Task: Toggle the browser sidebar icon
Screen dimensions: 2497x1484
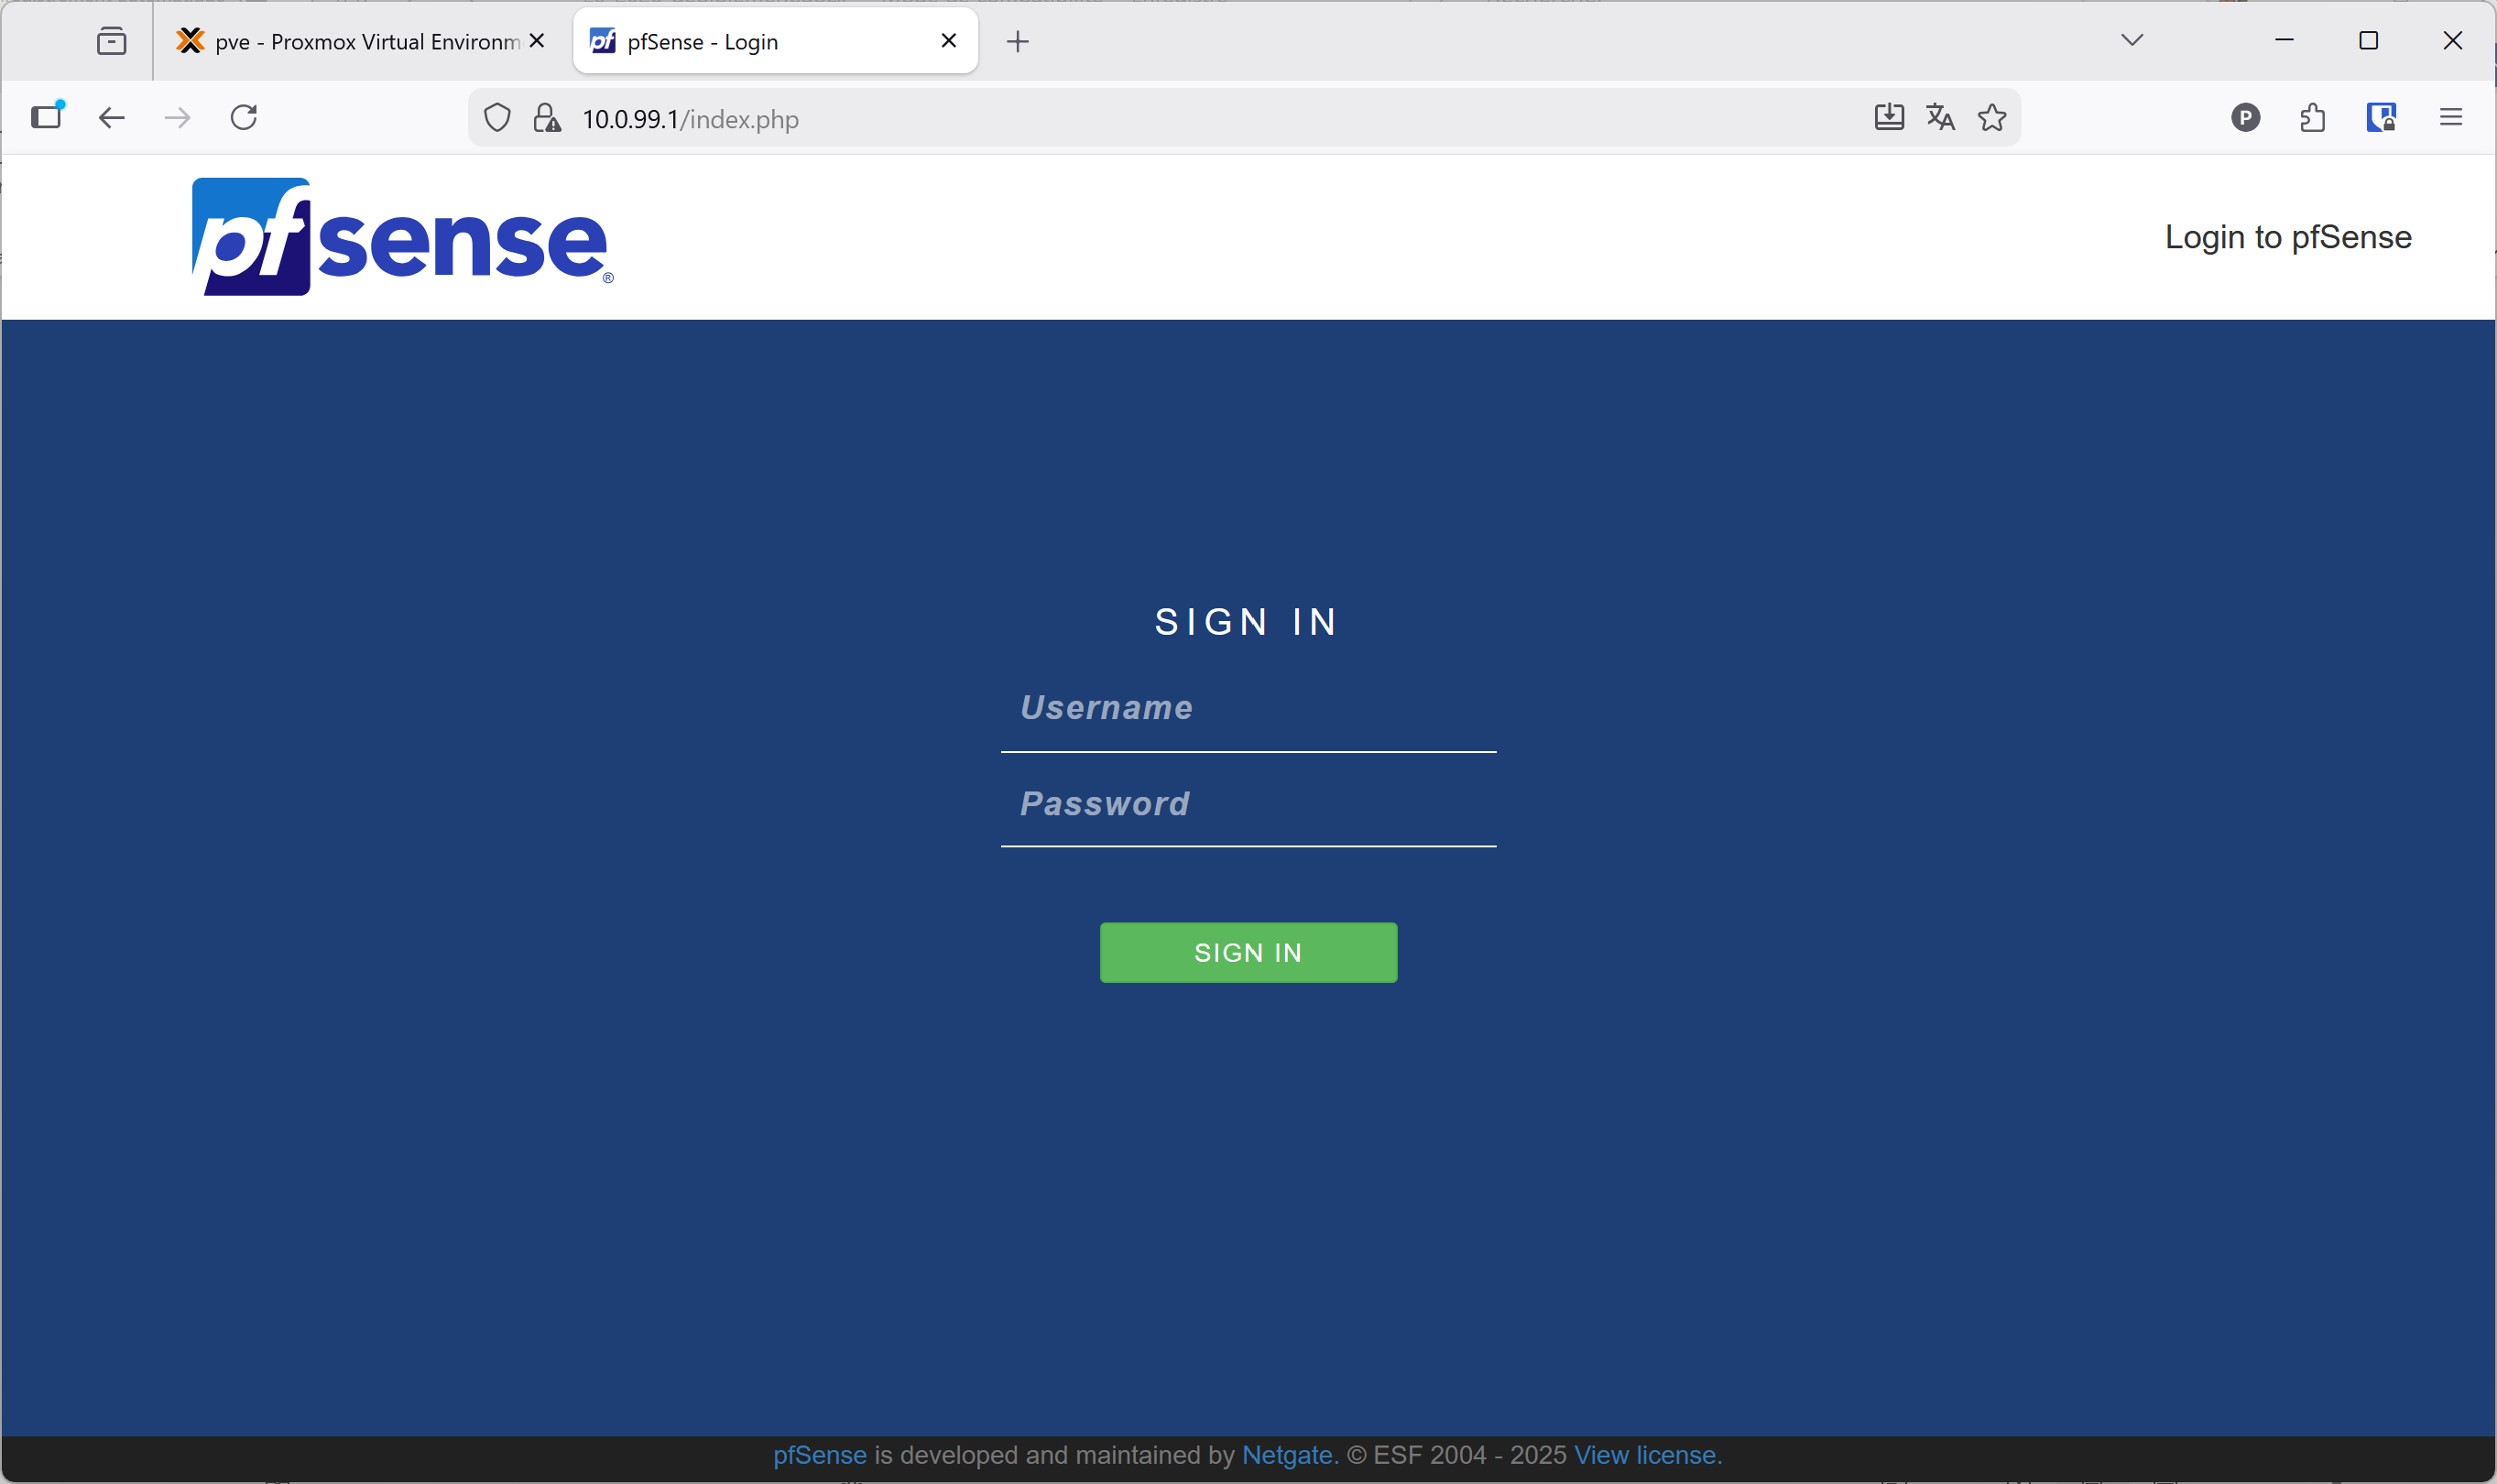Action: click(x=47, y=117)
